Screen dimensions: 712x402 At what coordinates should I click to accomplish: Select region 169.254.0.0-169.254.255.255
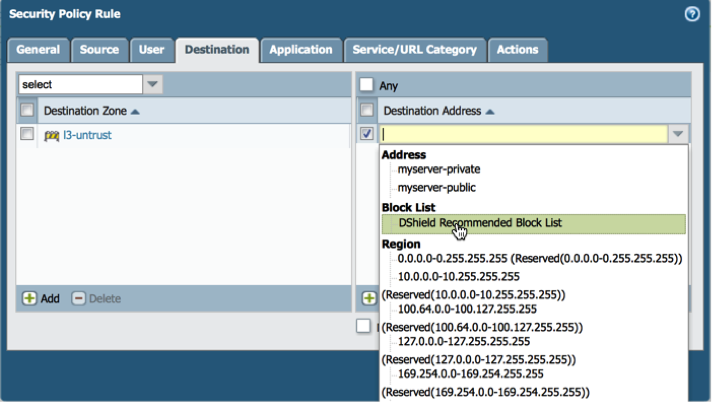(470, 374)
